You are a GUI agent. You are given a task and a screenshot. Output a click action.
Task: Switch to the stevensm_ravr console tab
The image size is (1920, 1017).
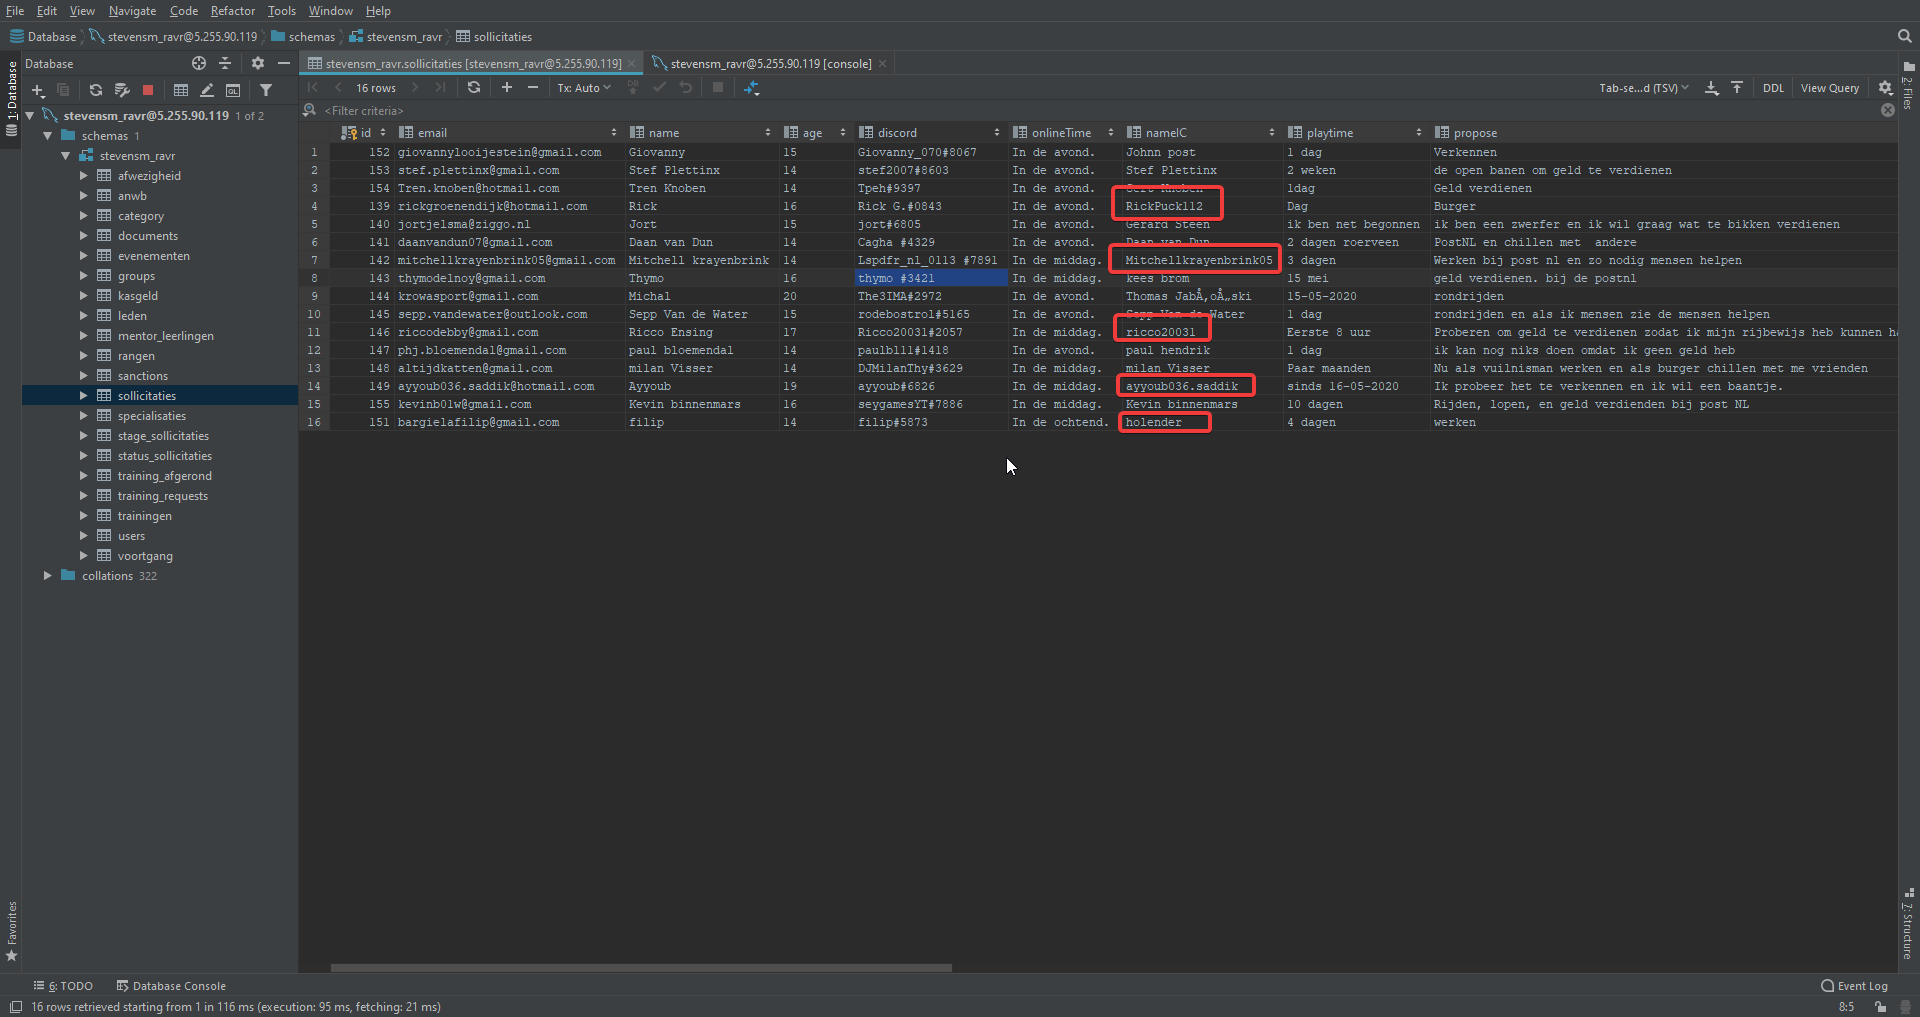point(770,64)
